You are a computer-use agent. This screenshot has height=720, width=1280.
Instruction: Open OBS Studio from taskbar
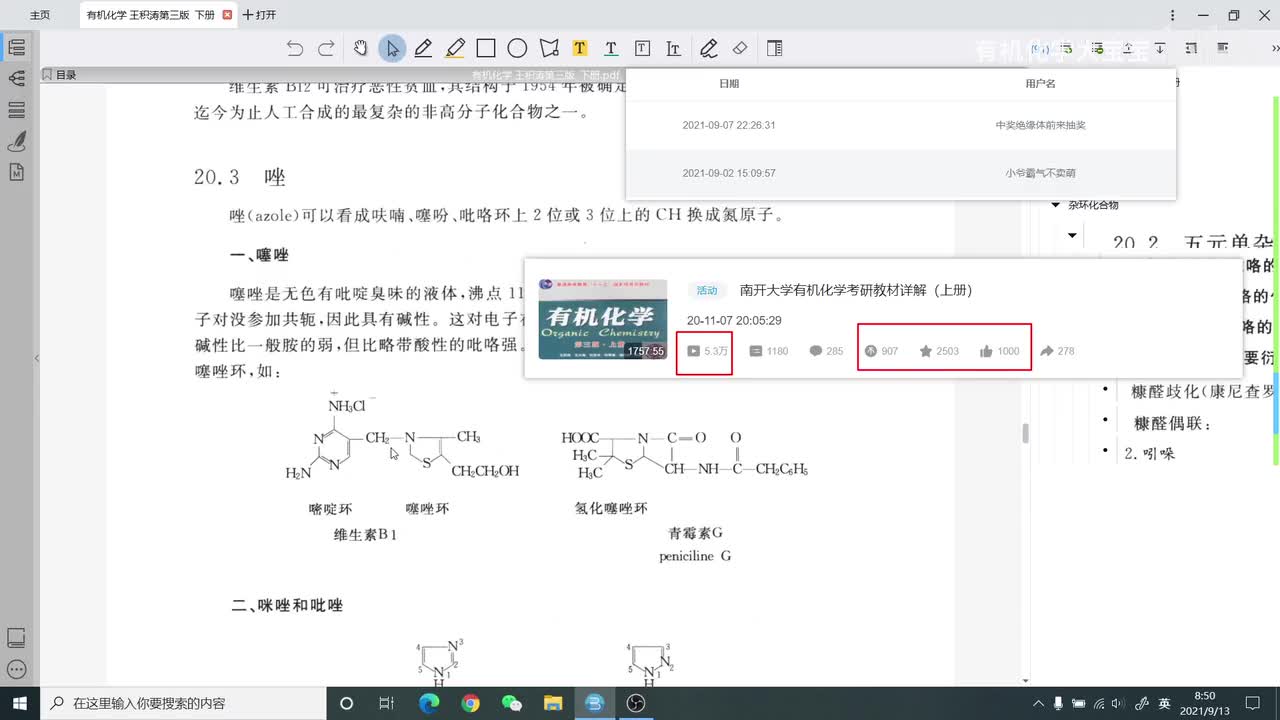(635, 703)
